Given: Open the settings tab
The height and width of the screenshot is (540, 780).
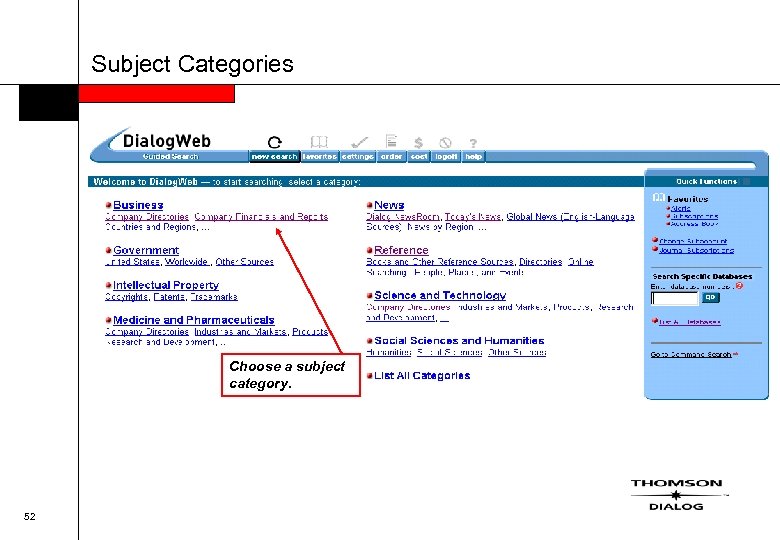Looking at the screenshot, I should pos(357,157).
